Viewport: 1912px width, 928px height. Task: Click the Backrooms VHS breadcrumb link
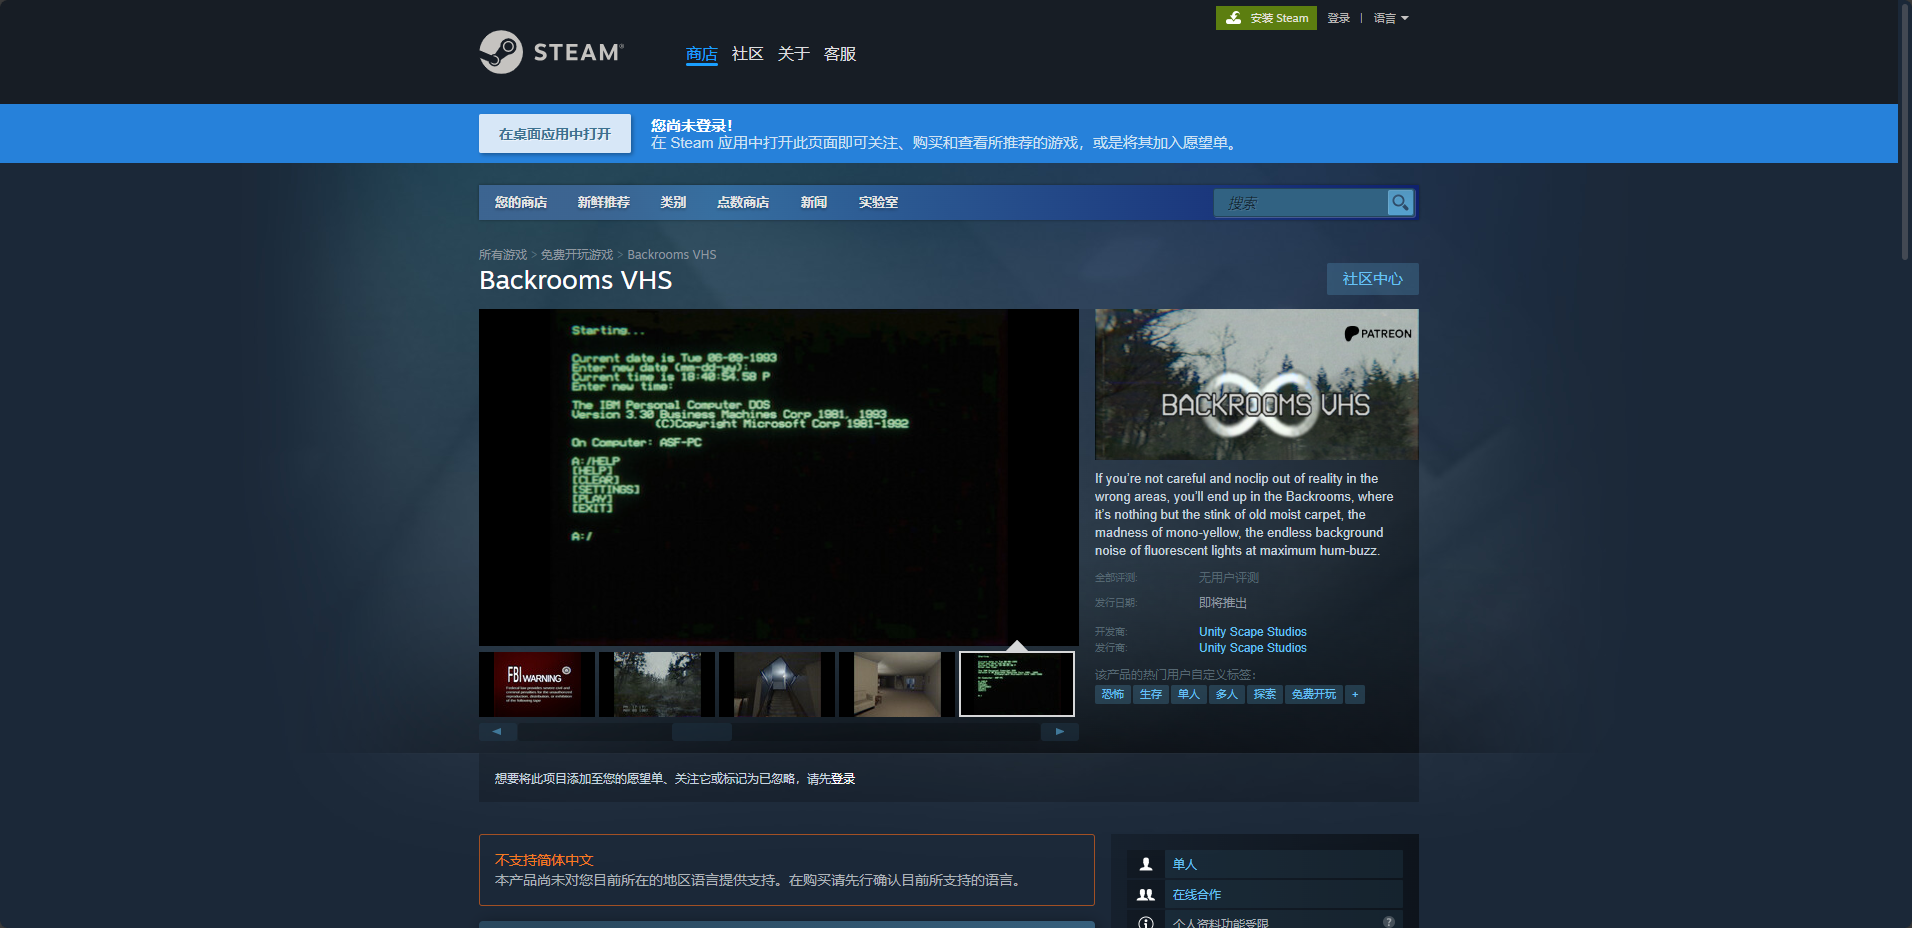672,255
